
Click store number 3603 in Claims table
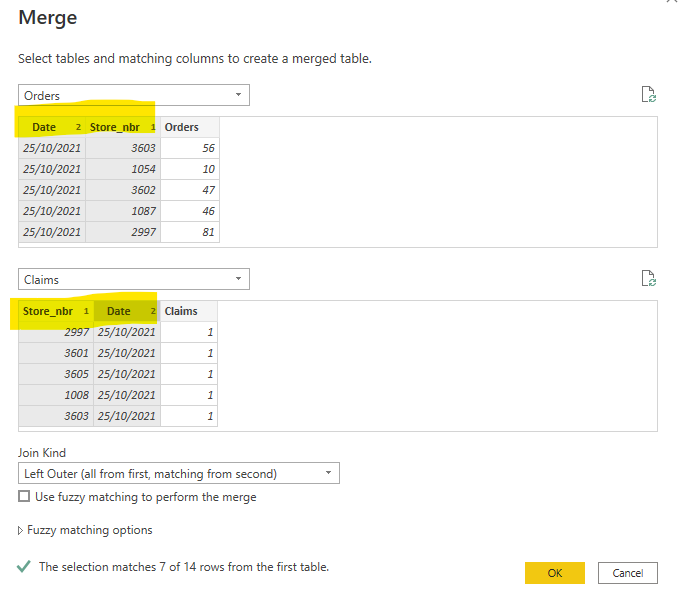(56, 416)
